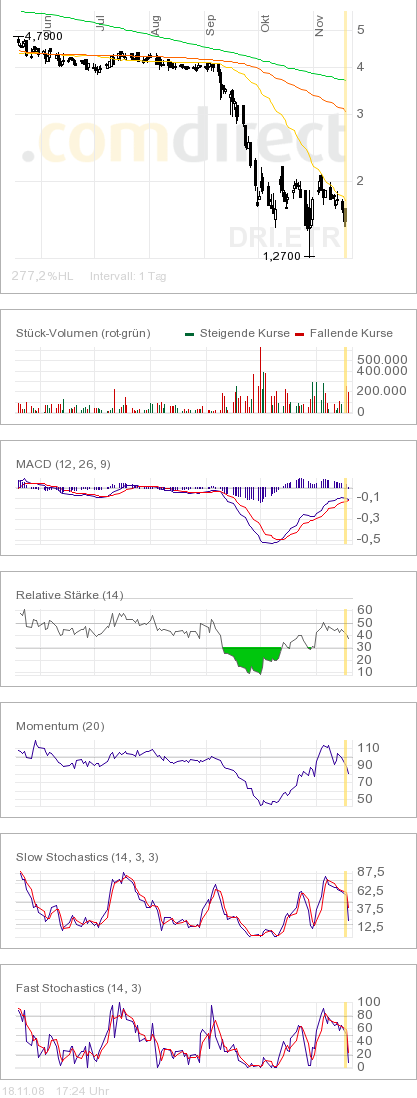This screenshot has height=1098, width=417.
Task: Click the Intervall: 1 Tag label
Action: click(x=128, y=276)
